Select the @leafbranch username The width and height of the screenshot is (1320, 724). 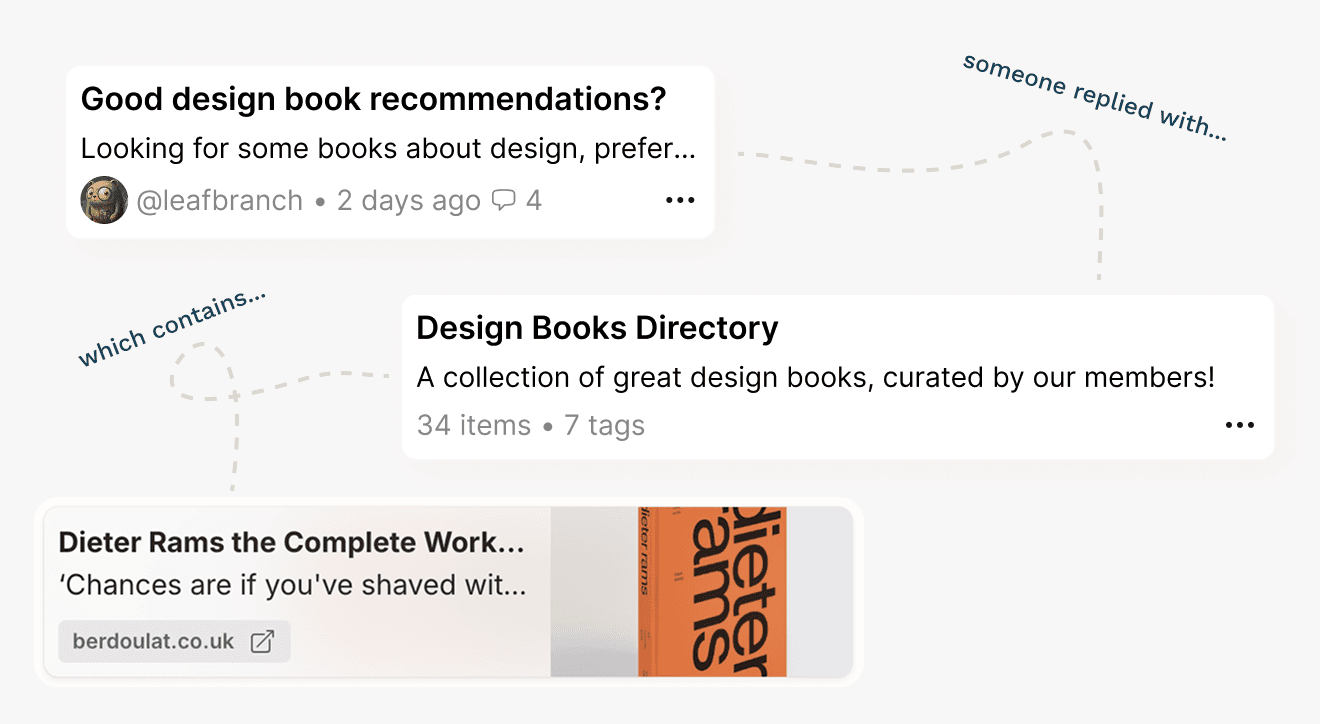click(x=219, y=201)
